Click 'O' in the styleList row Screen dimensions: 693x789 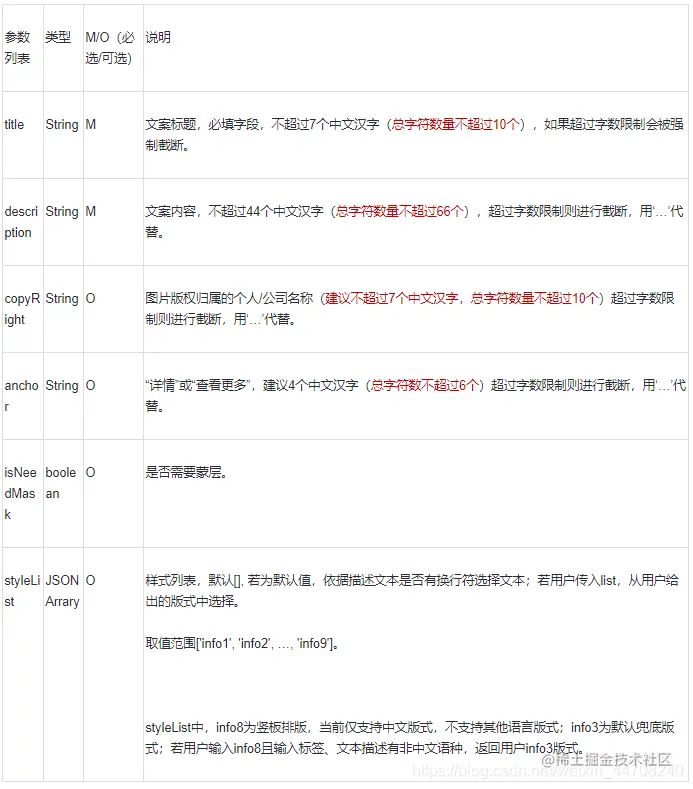point(90,580)
